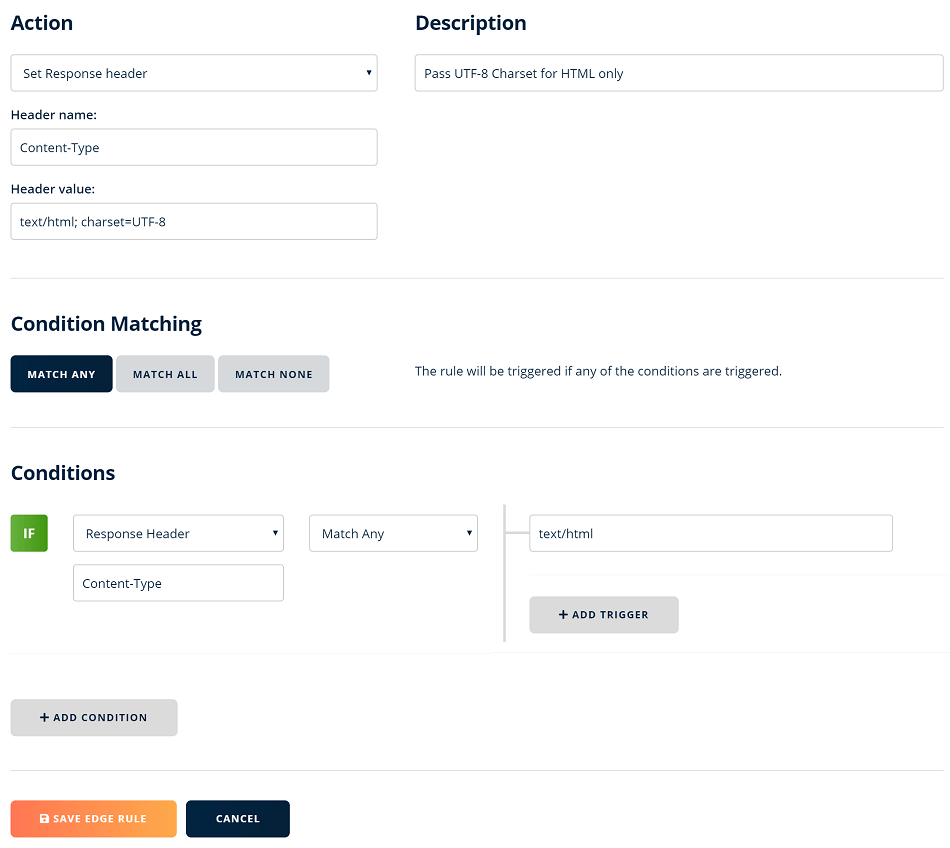The width and height of the screenshot is (950, 848).
Task: Select the Match Any condition mode
Action: pos(61,374)
